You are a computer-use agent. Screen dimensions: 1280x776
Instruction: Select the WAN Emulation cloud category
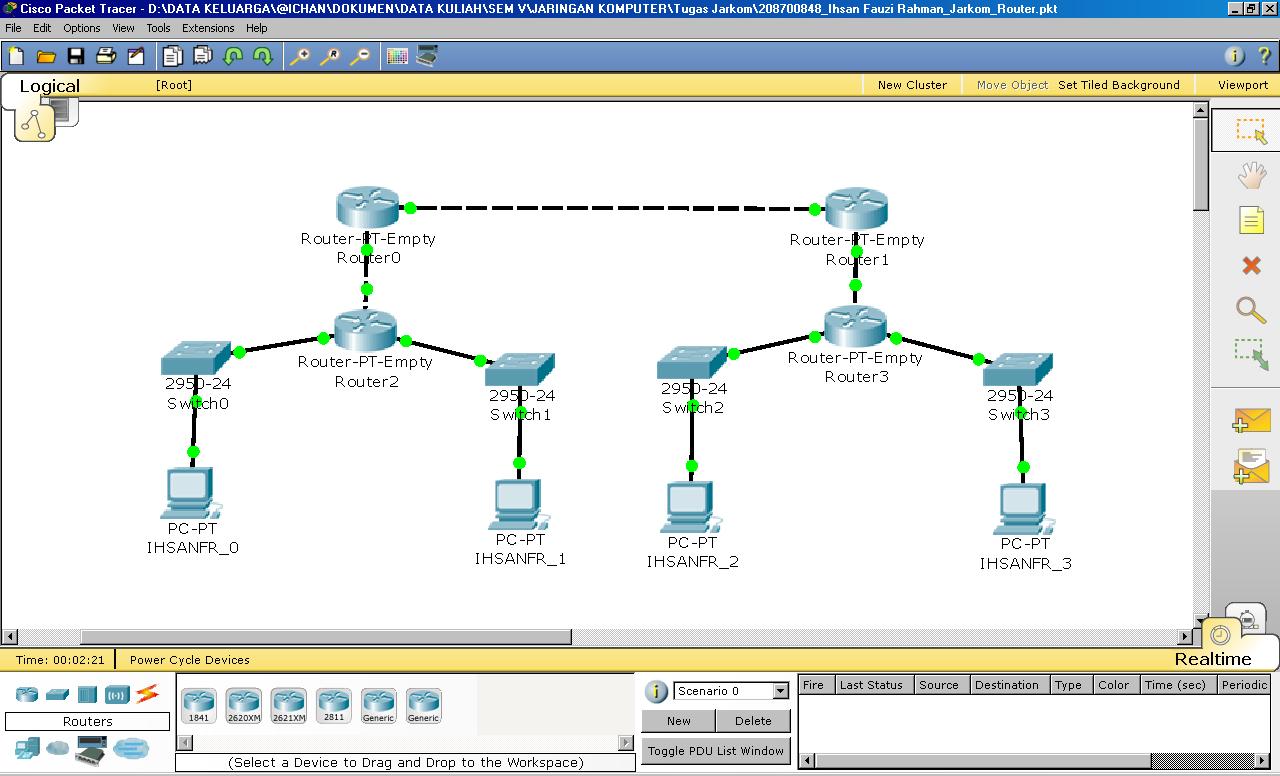click(x=57, y=748)
